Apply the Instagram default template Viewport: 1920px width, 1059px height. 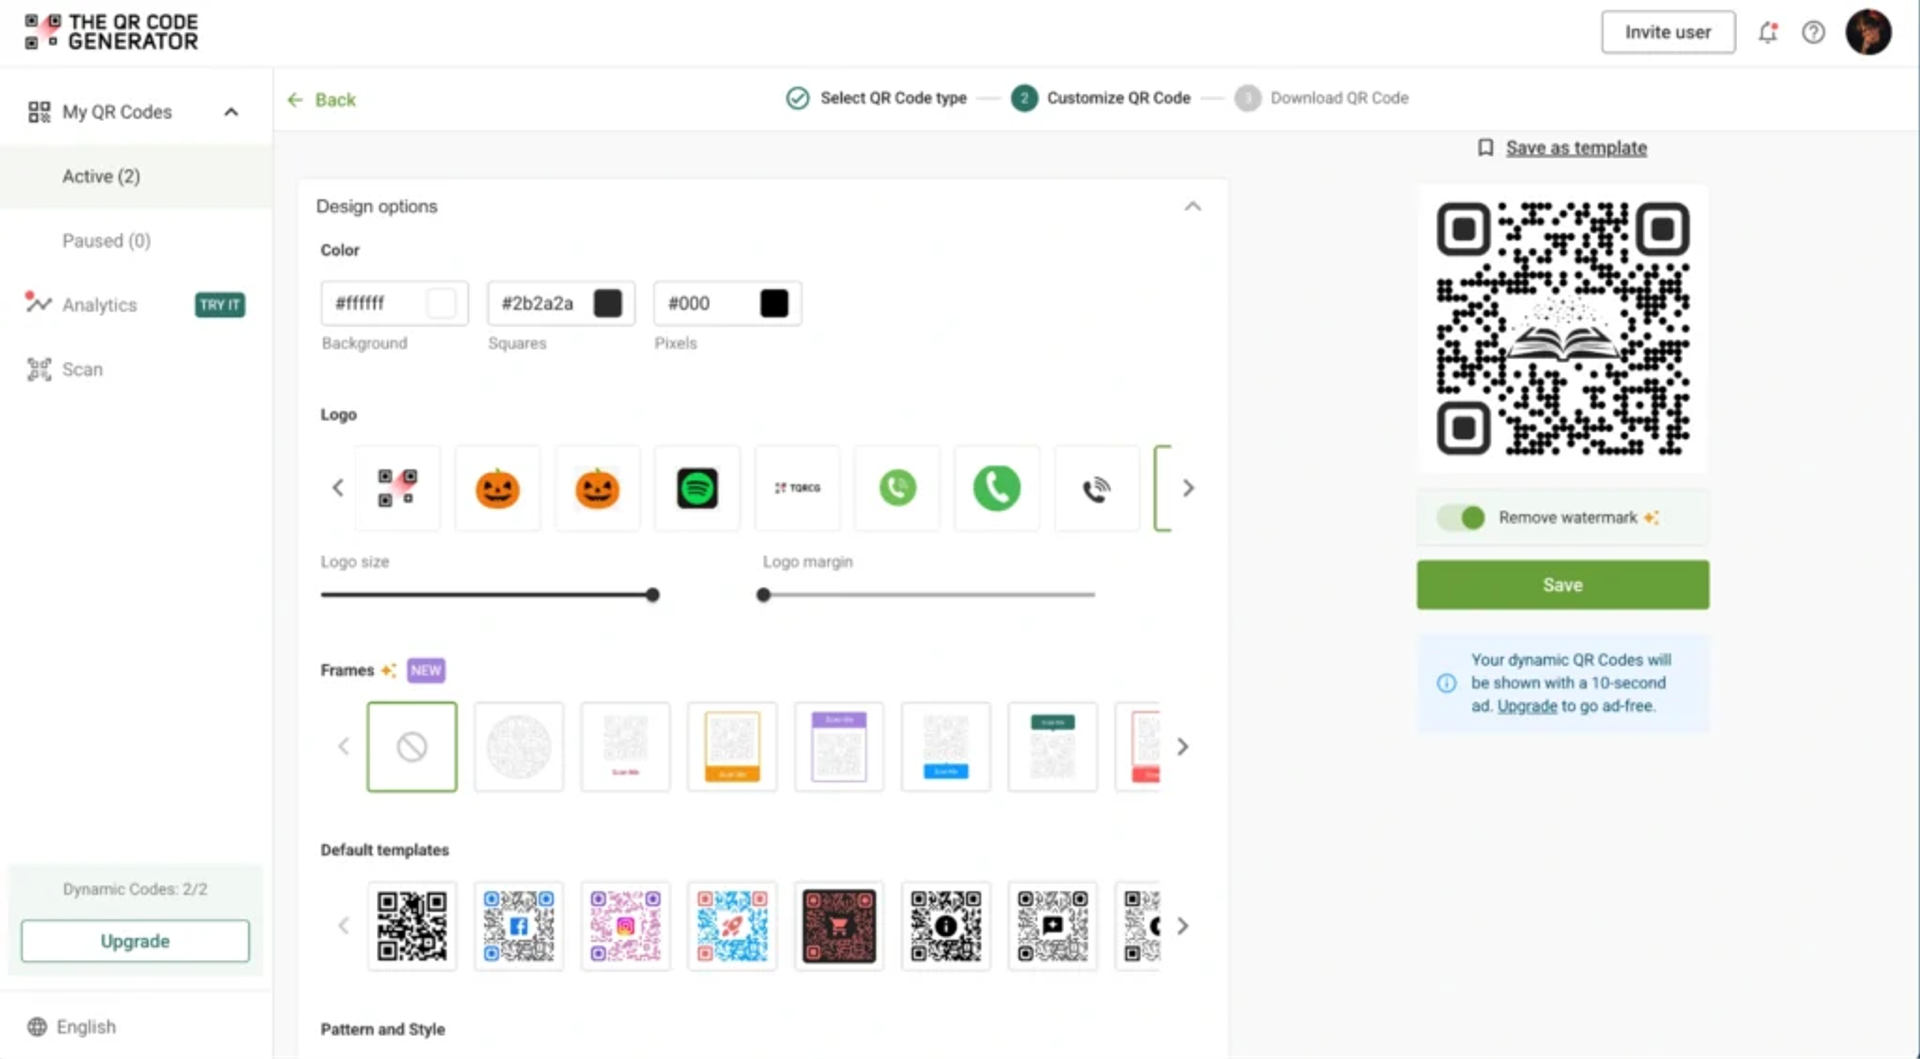625,926
